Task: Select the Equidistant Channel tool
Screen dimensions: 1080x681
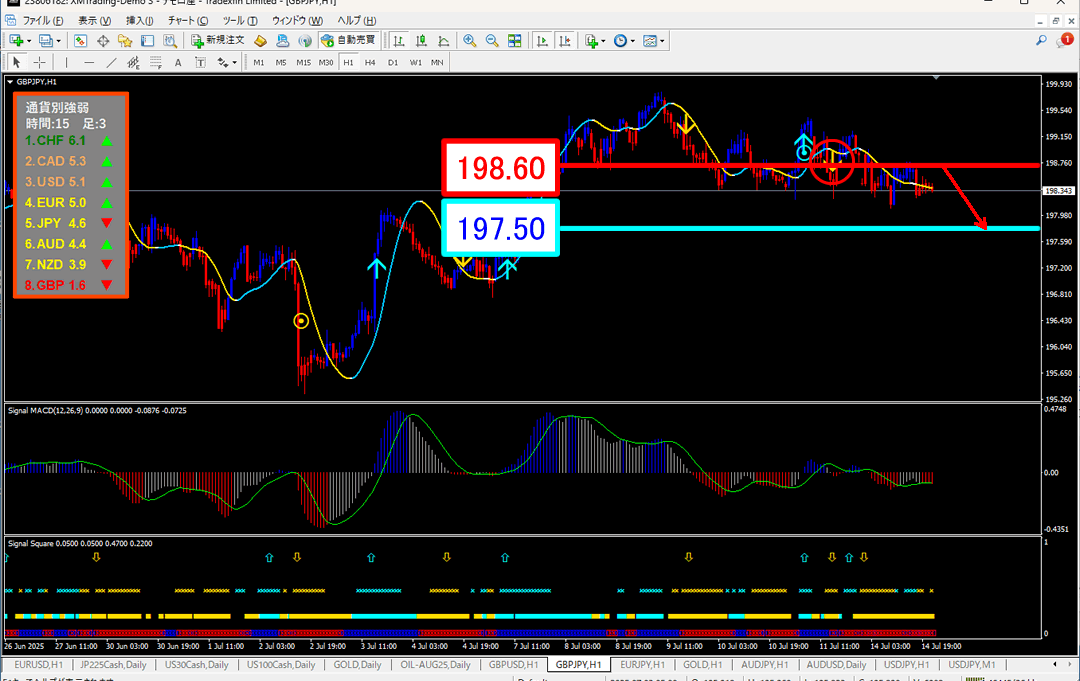Action: point(133,63)
